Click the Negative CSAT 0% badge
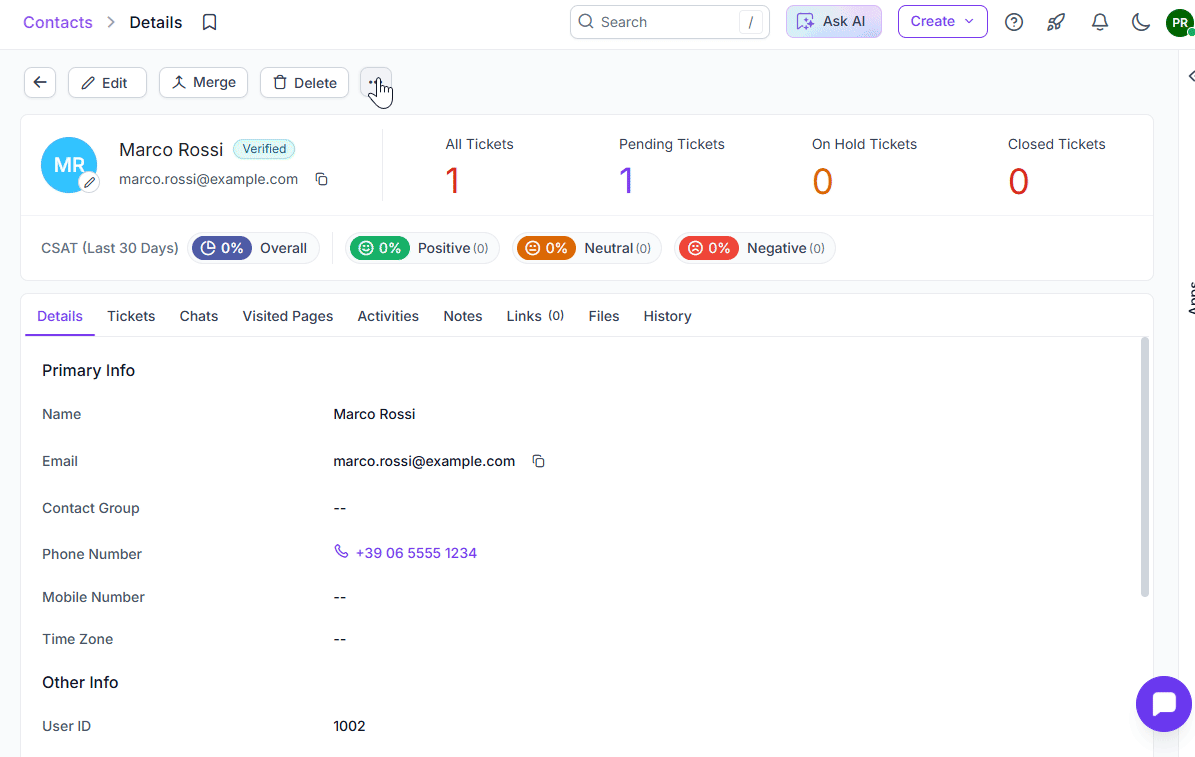 pos(709,248)
